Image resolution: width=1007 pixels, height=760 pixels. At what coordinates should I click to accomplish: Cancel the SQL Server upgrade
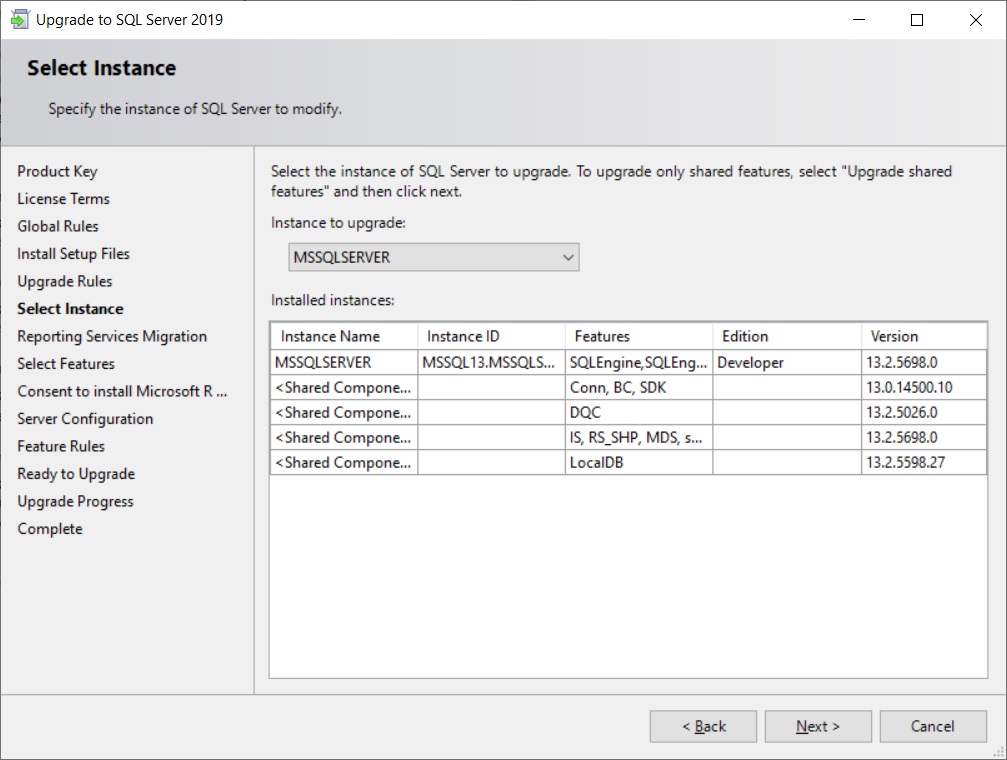click(x=933, y=726)
